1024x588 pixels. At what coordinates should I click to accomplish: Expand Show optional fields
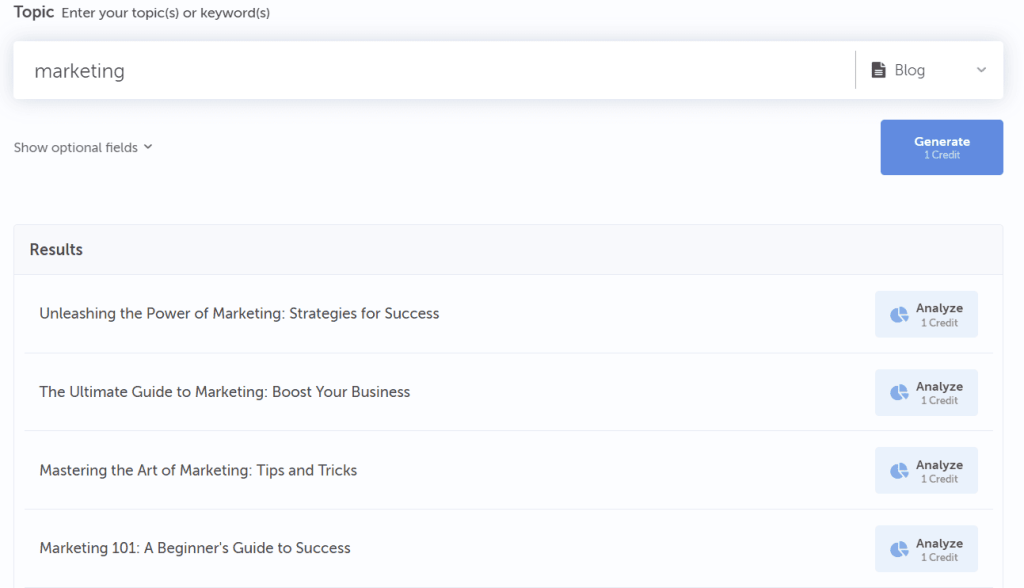click(76, 147)
